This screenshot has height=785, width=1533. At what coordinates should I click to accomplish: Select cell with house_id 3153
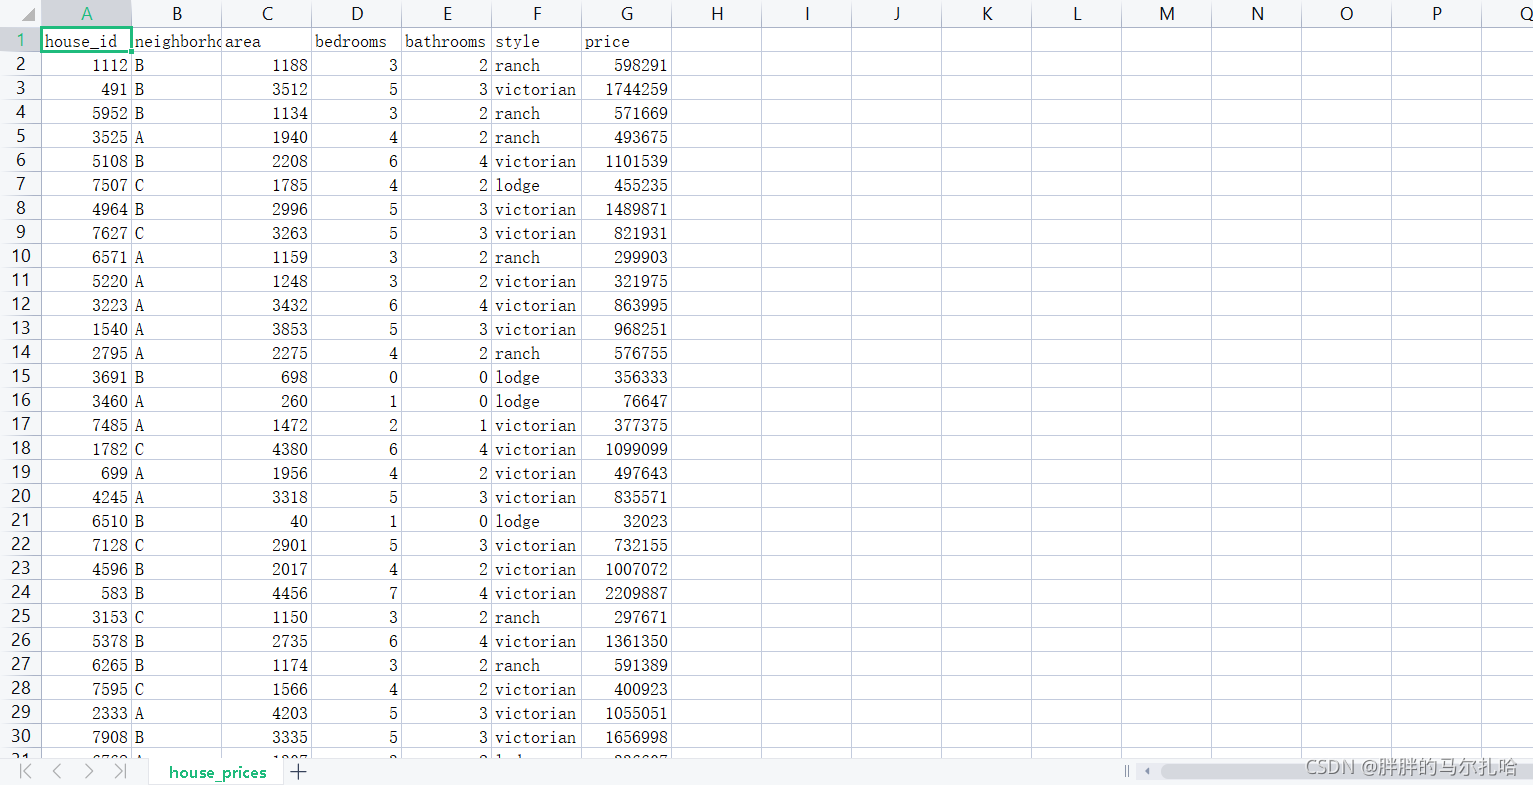tap(87, 617)
